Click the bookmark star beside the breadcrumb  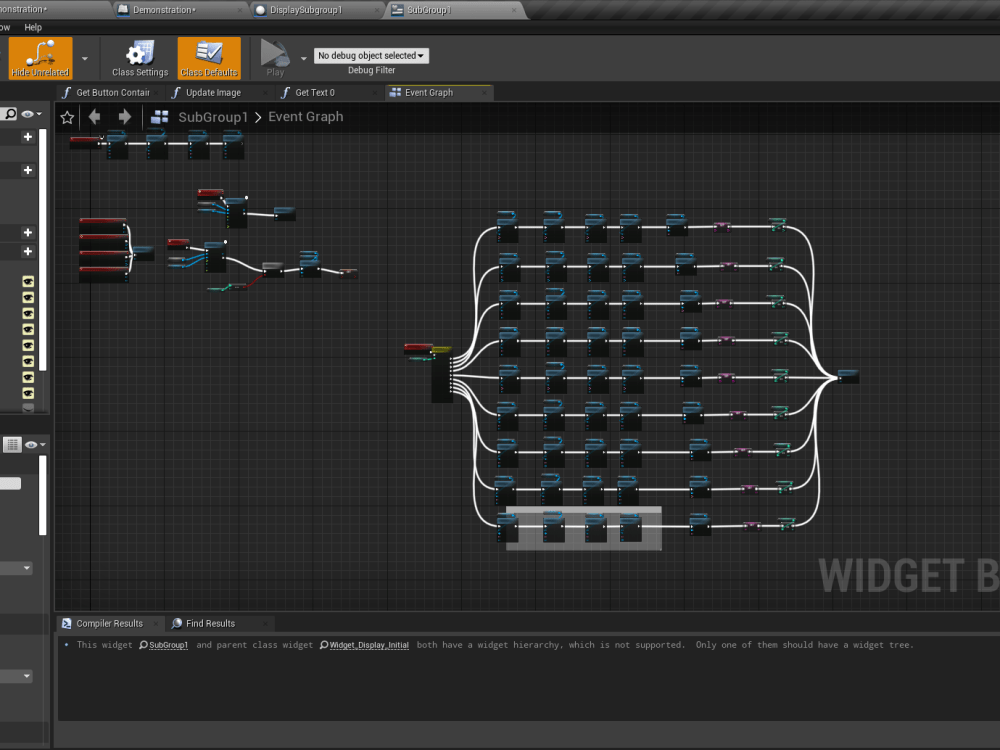point(66,116)
